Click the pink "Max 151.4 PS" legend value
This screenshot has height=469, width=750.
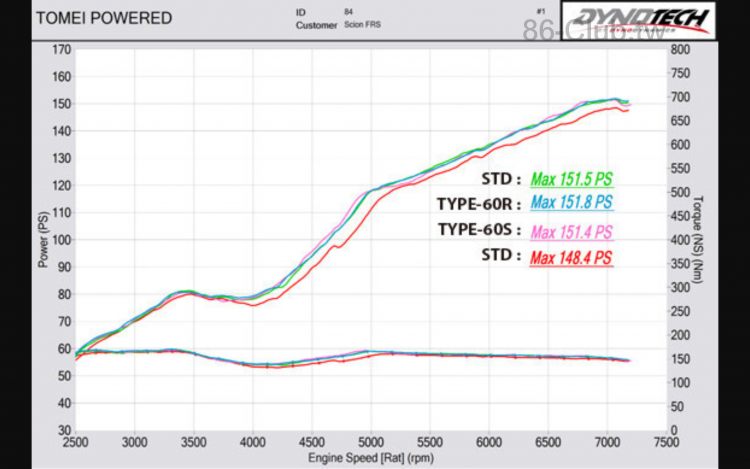pyautogui.click(x=572, y=232)
